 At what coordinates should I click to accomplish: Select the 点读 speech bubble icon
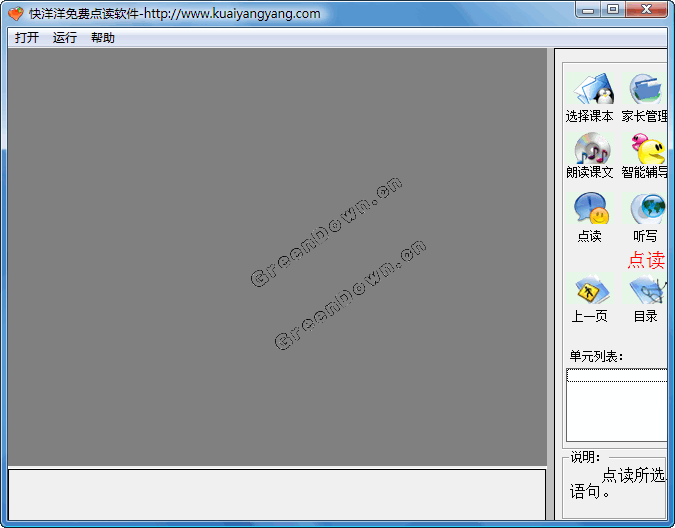591,208
